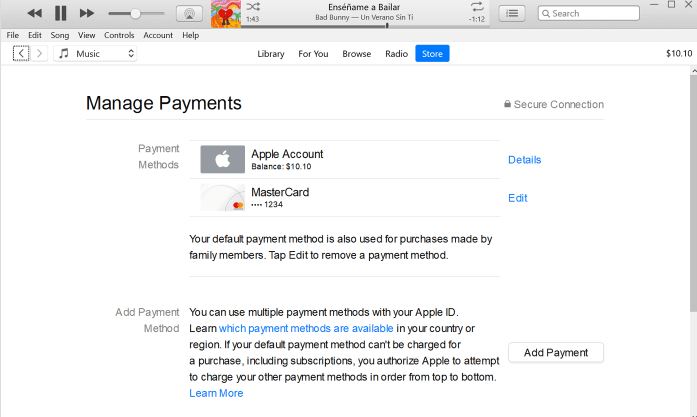
Task: Click the Enséñame a Bailar album artwork
Action: pos(226,14)
